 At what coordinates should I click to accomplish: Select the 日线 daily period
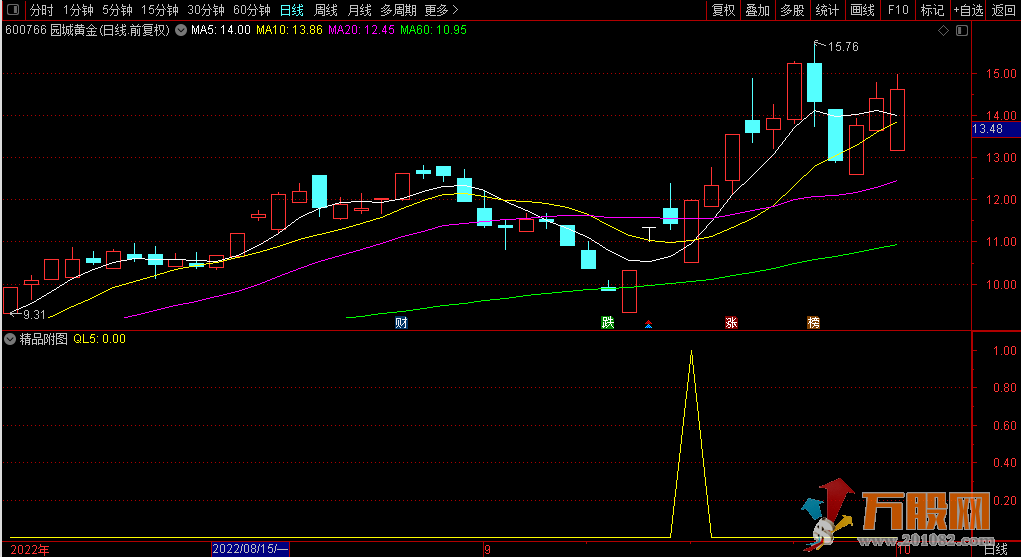click(292, 10)
